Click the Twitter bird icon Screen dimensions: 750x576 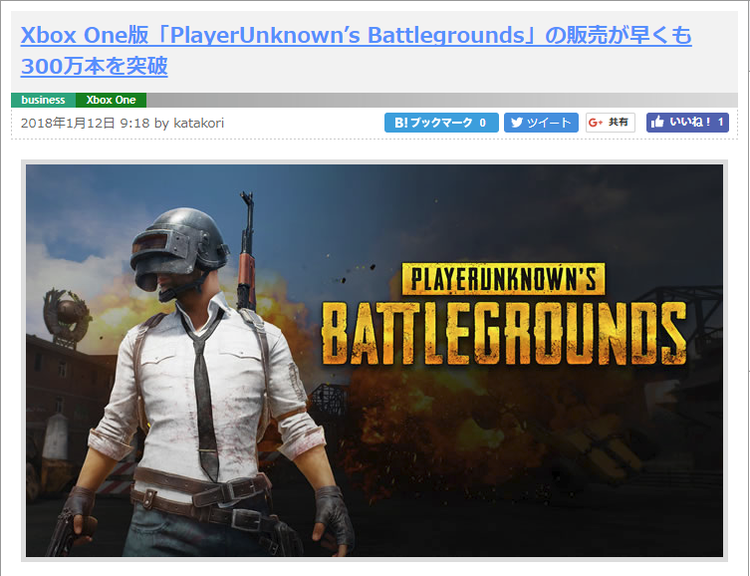[x=517, y=122]
